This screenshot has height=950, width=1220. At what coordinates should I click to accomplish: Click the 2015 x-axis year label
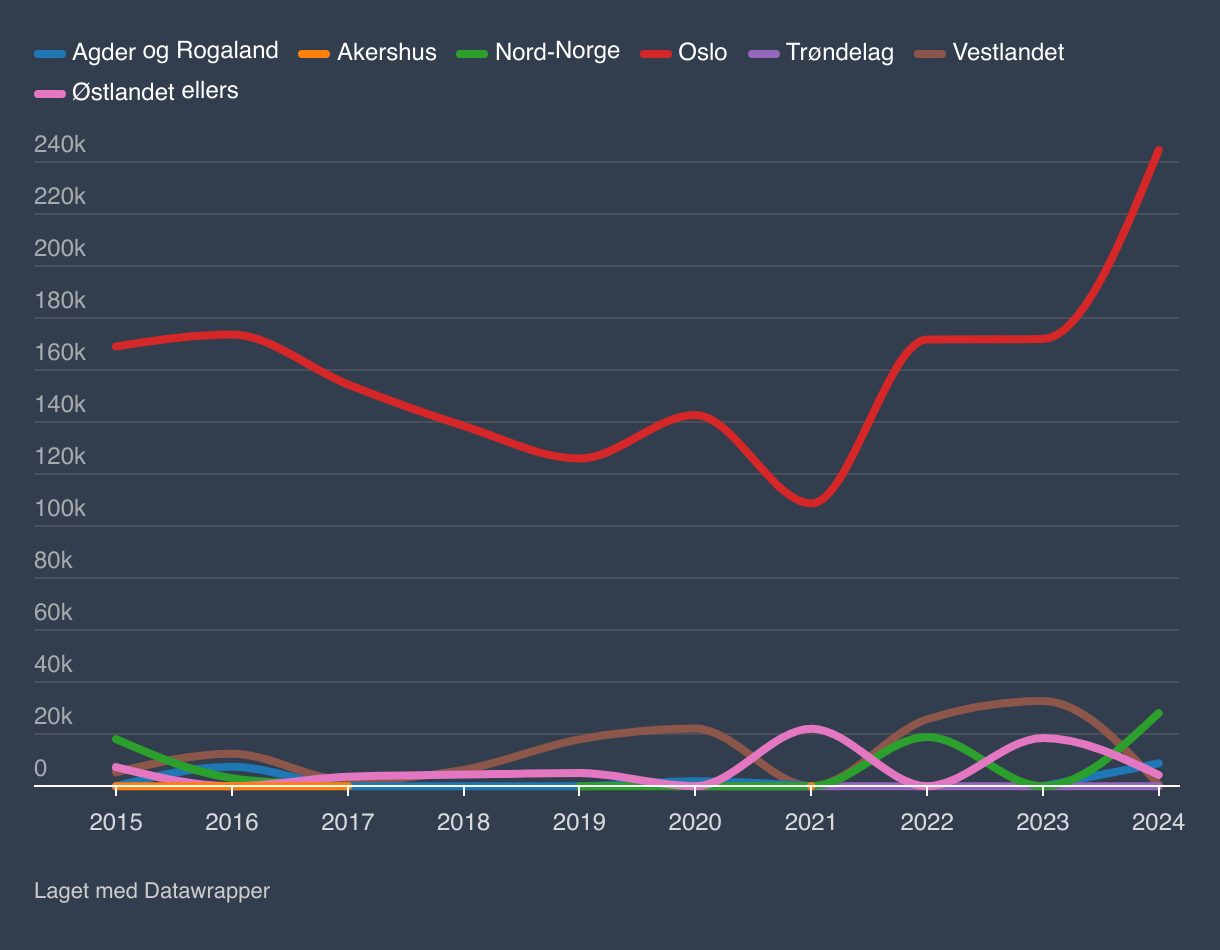point(116,822)
